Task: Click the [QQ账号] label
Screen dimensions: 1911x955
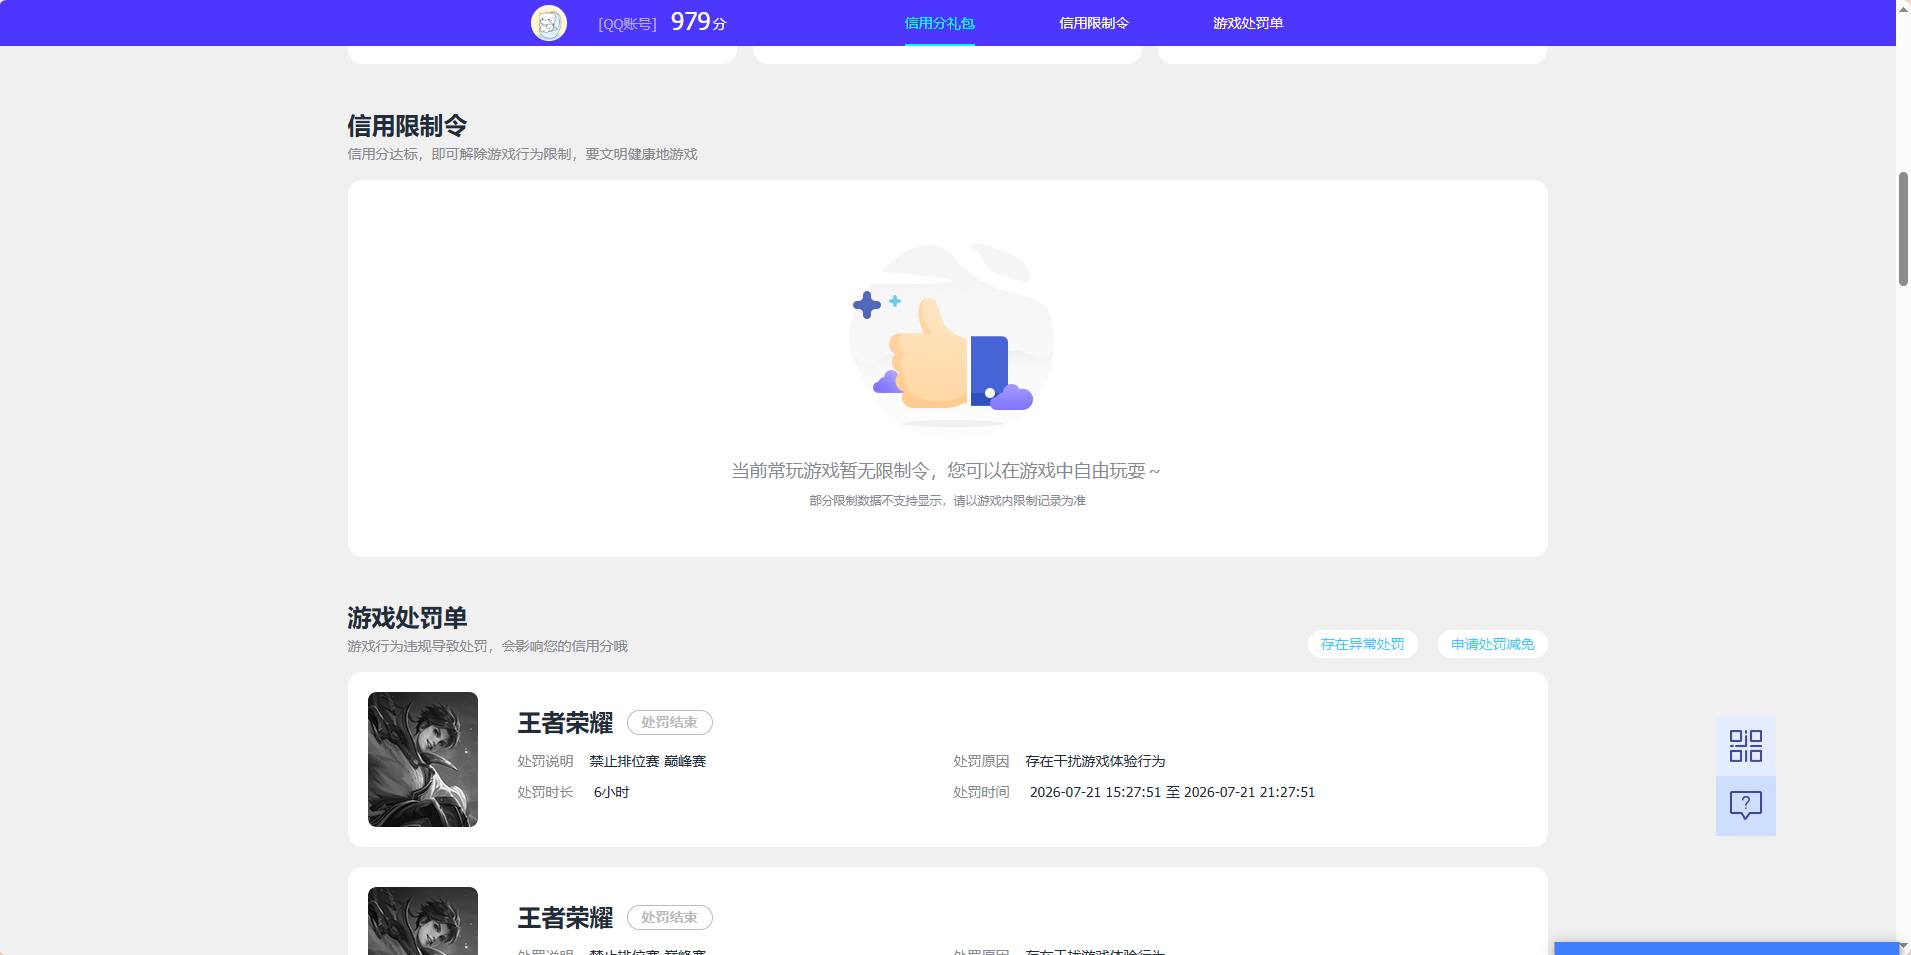Action: tap(627, 24)
